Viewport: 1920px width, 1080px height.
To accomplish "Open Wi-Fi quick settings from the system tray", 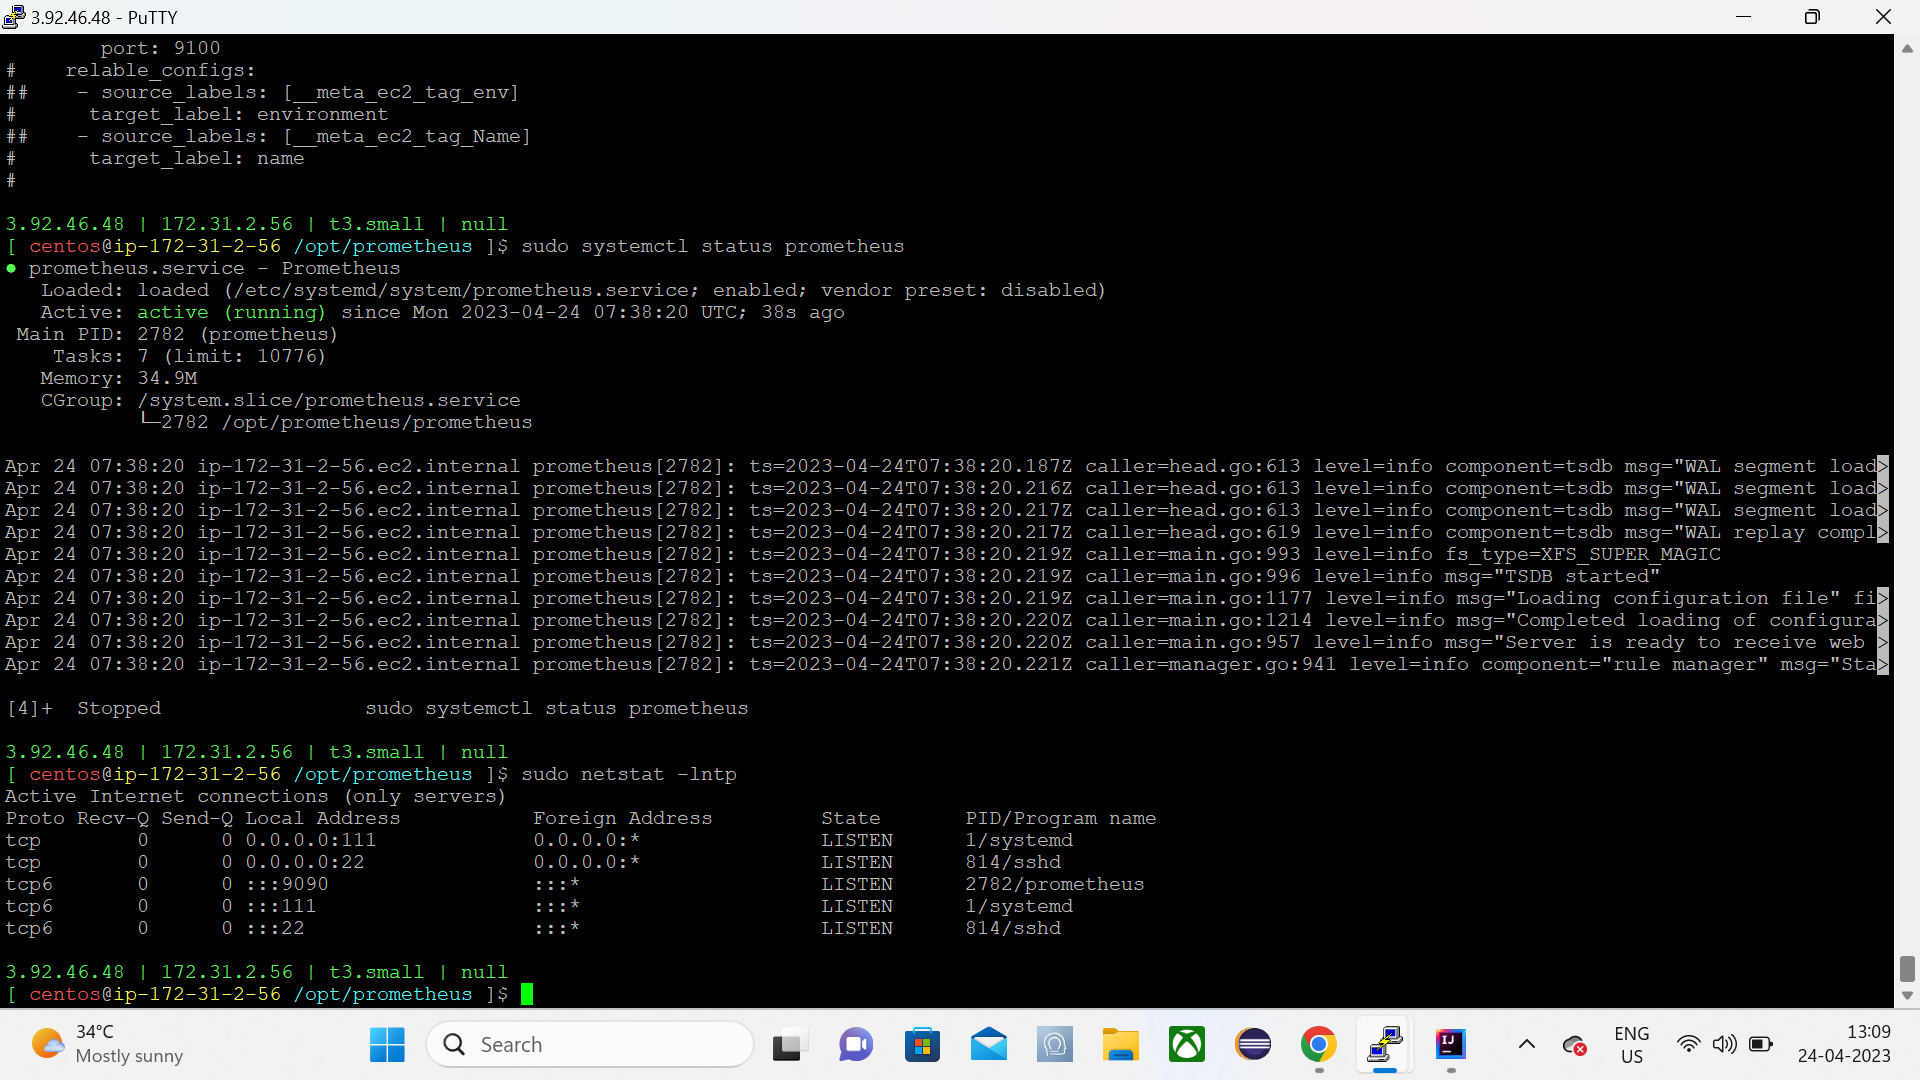I will (1689, 1044).
